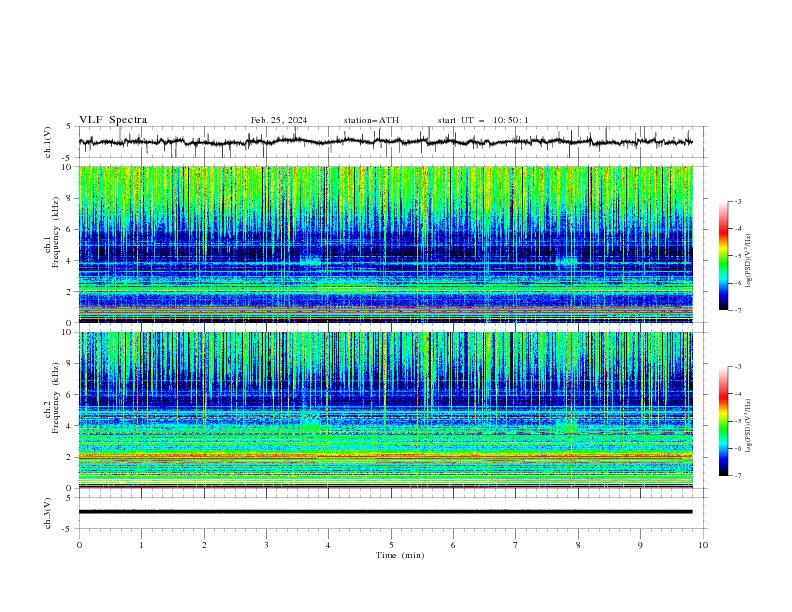The height and width of the screenshot is (612, 792).
Task: Click the "-7" label on ch.1 colorbar
Action: [x=738, y=310]
